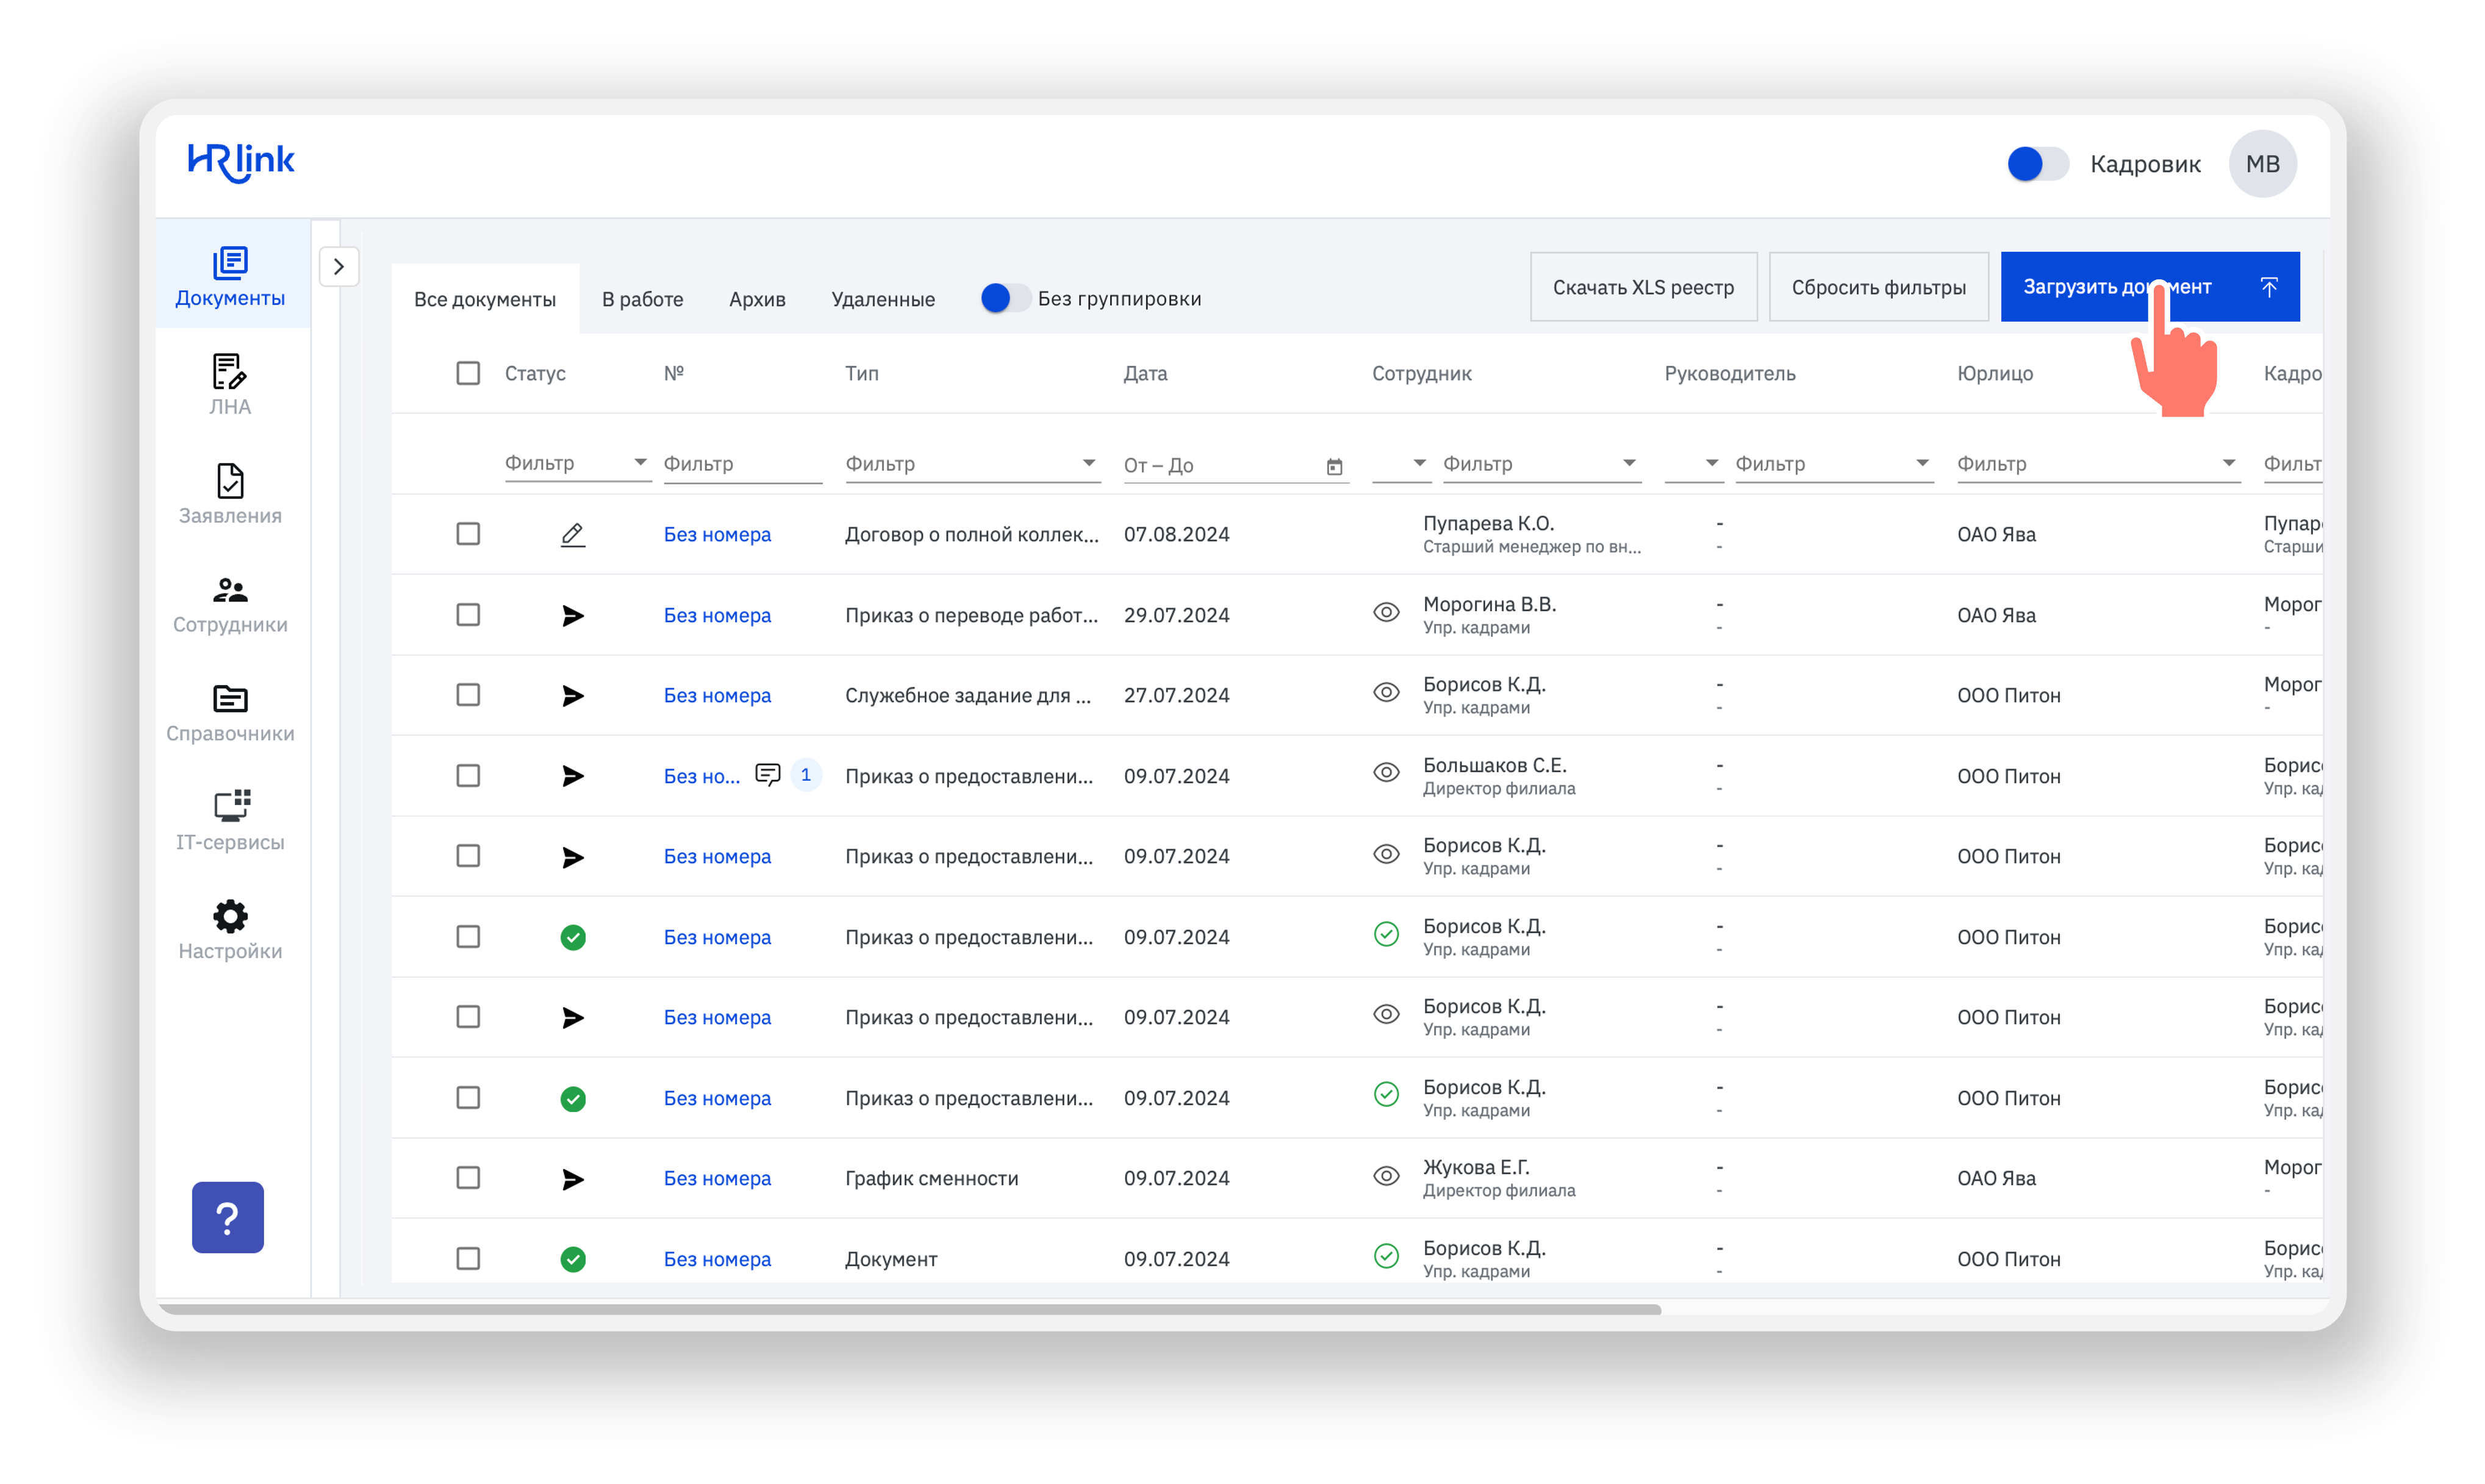The height and width of the screenshot is (1484, 2485).
Task: Open Настройки gear icon
Action: [x=230, y=916]
